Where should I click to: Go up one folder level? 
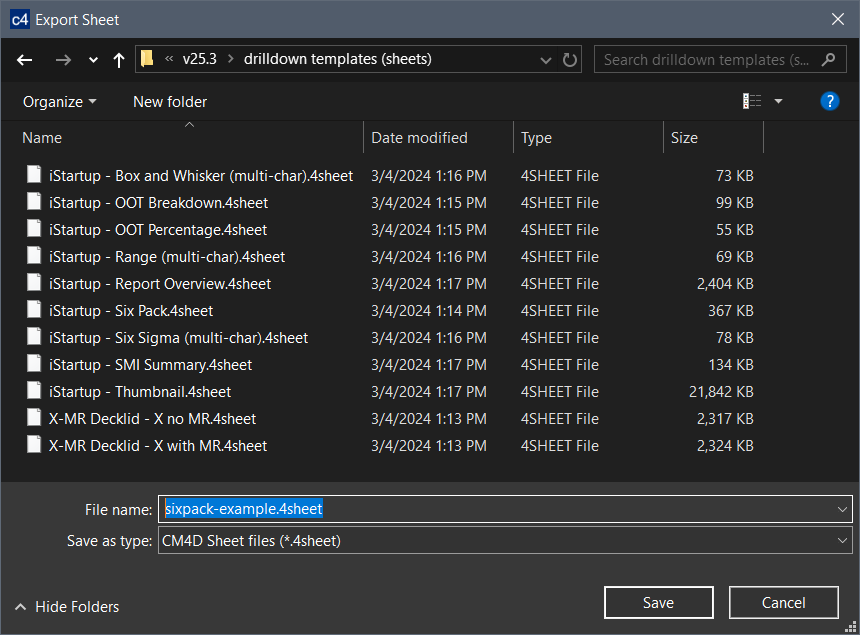pyautogui.click(x=119, y=60)
